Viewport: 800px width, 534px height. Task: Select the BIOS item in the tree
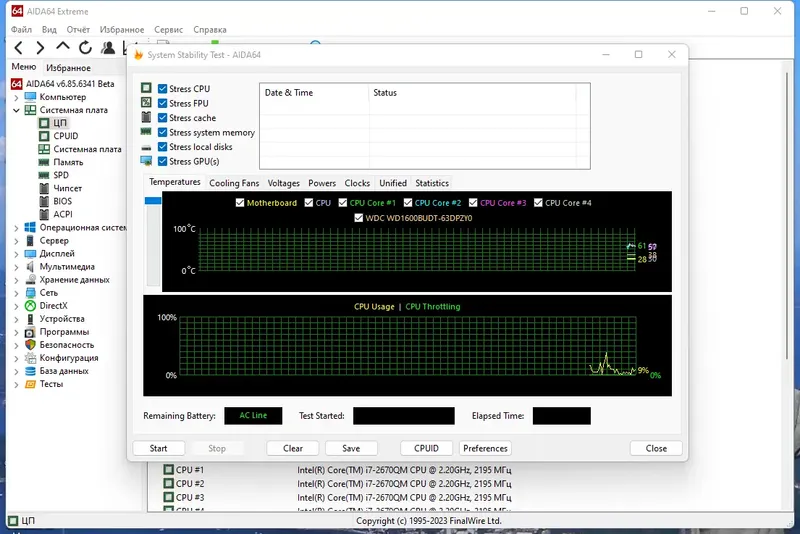tap(62, 201)
